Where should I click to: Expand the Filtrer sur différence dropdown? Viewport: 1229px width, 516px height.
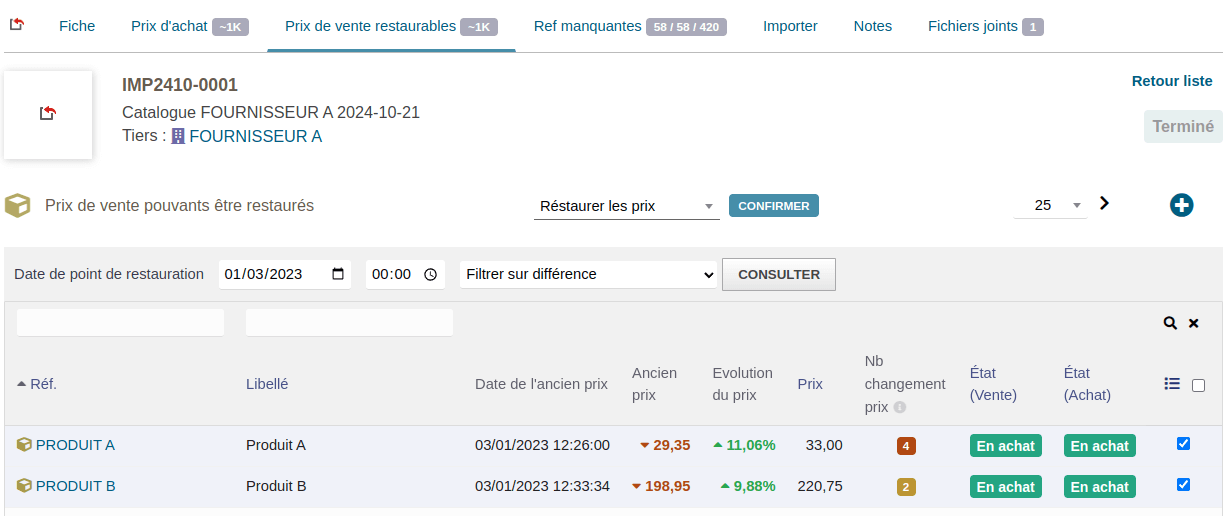[x=589, y=274]
